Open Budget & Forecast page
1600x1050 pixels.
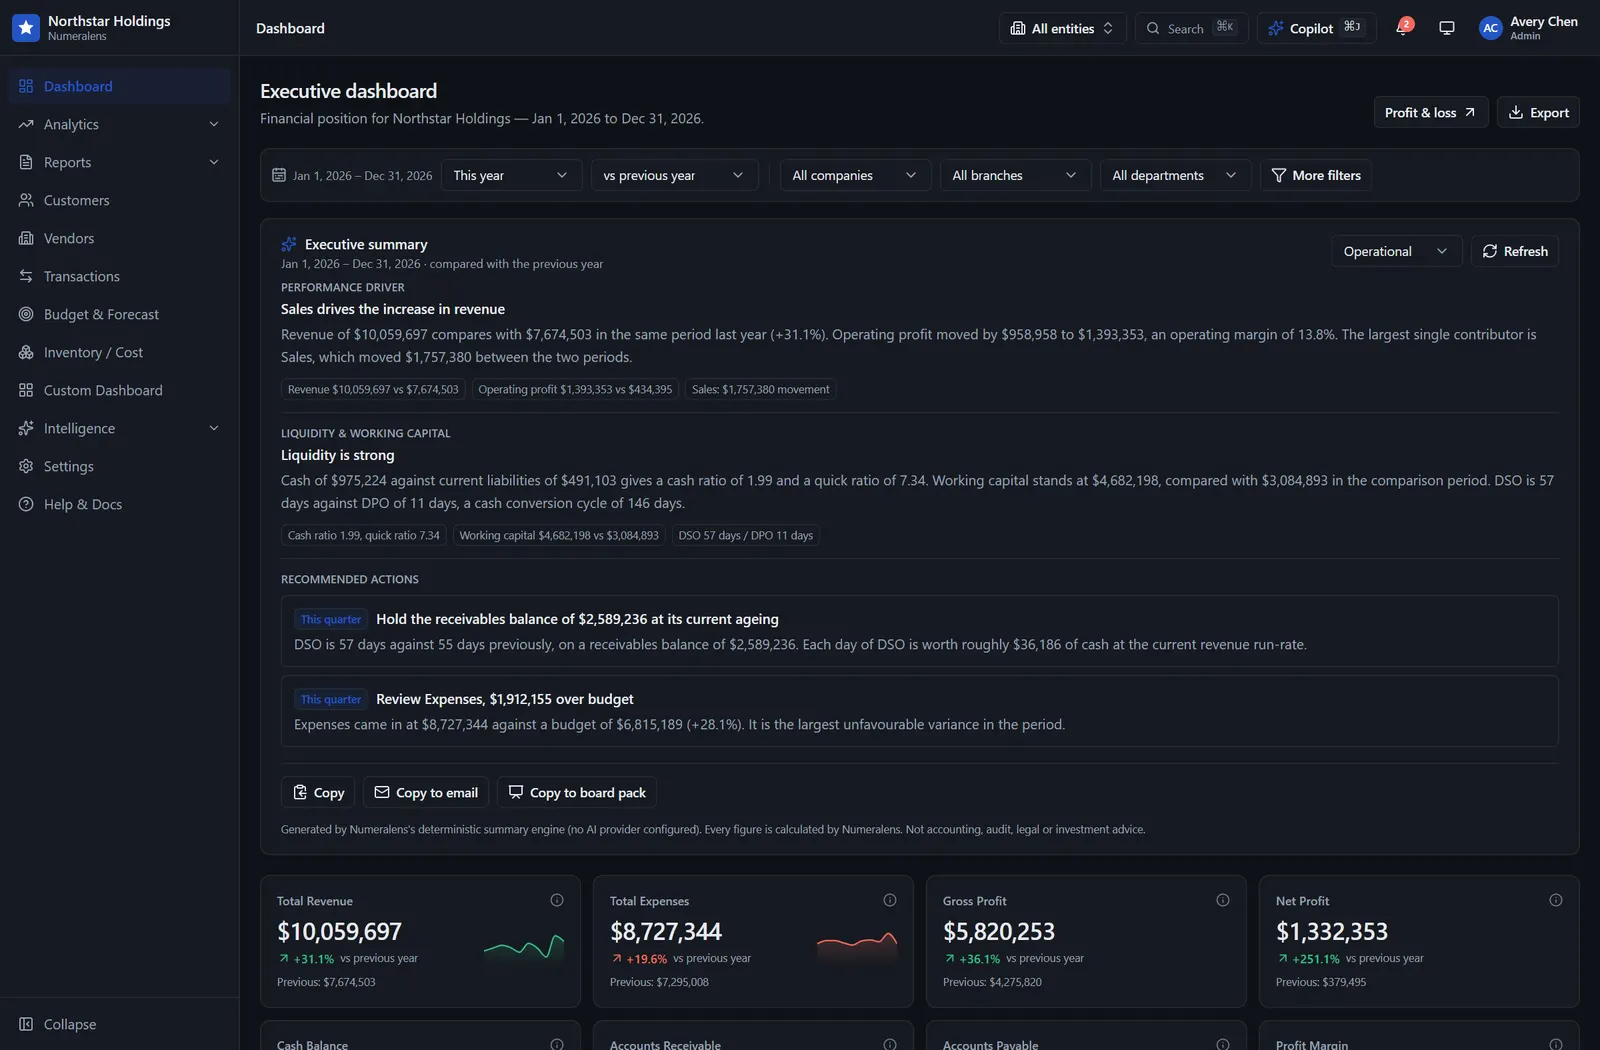click(119, 314)
